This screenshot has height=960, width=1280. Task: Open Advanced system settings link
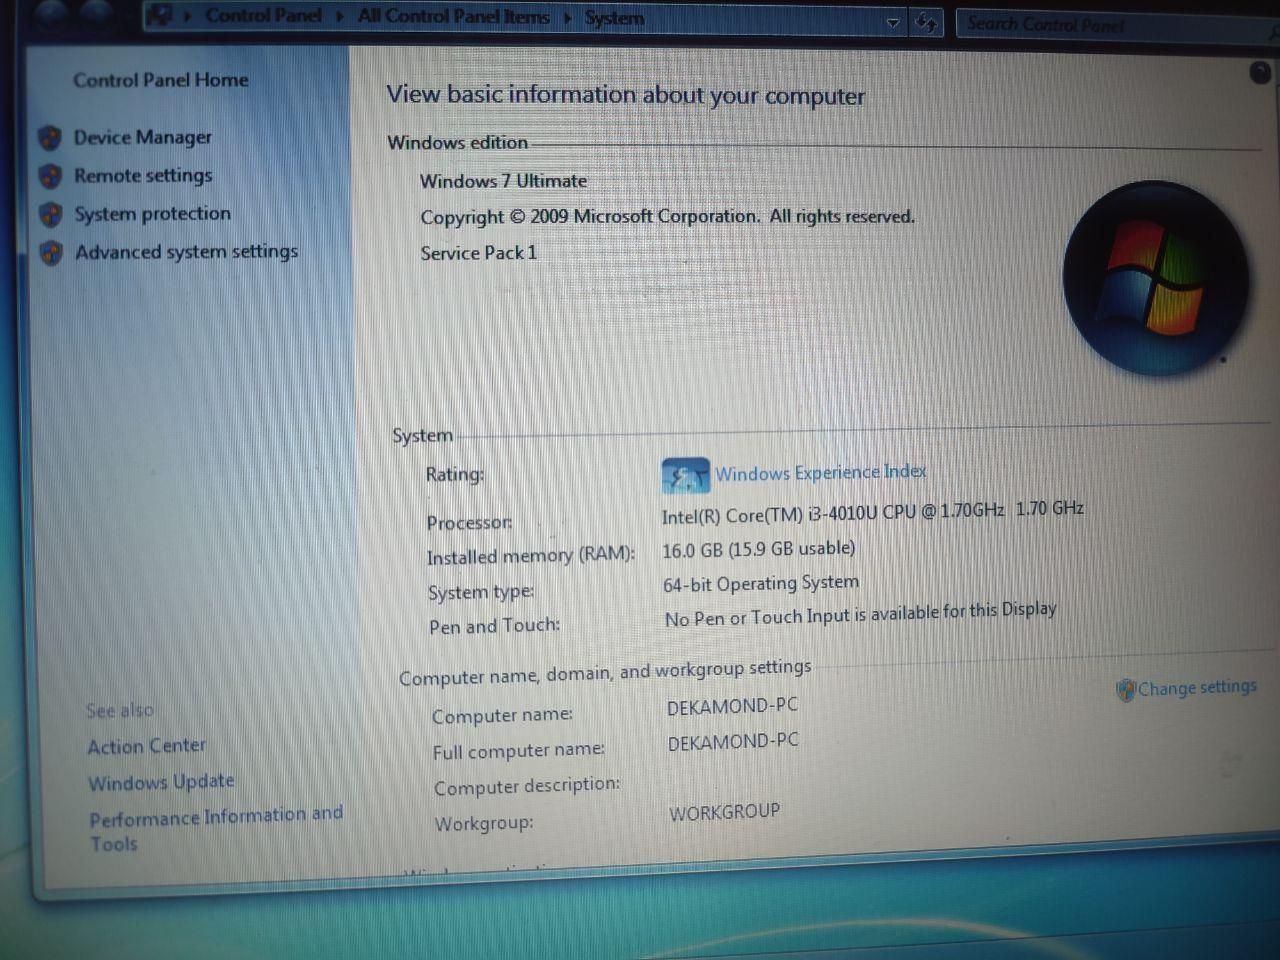(x=186, y=251)
